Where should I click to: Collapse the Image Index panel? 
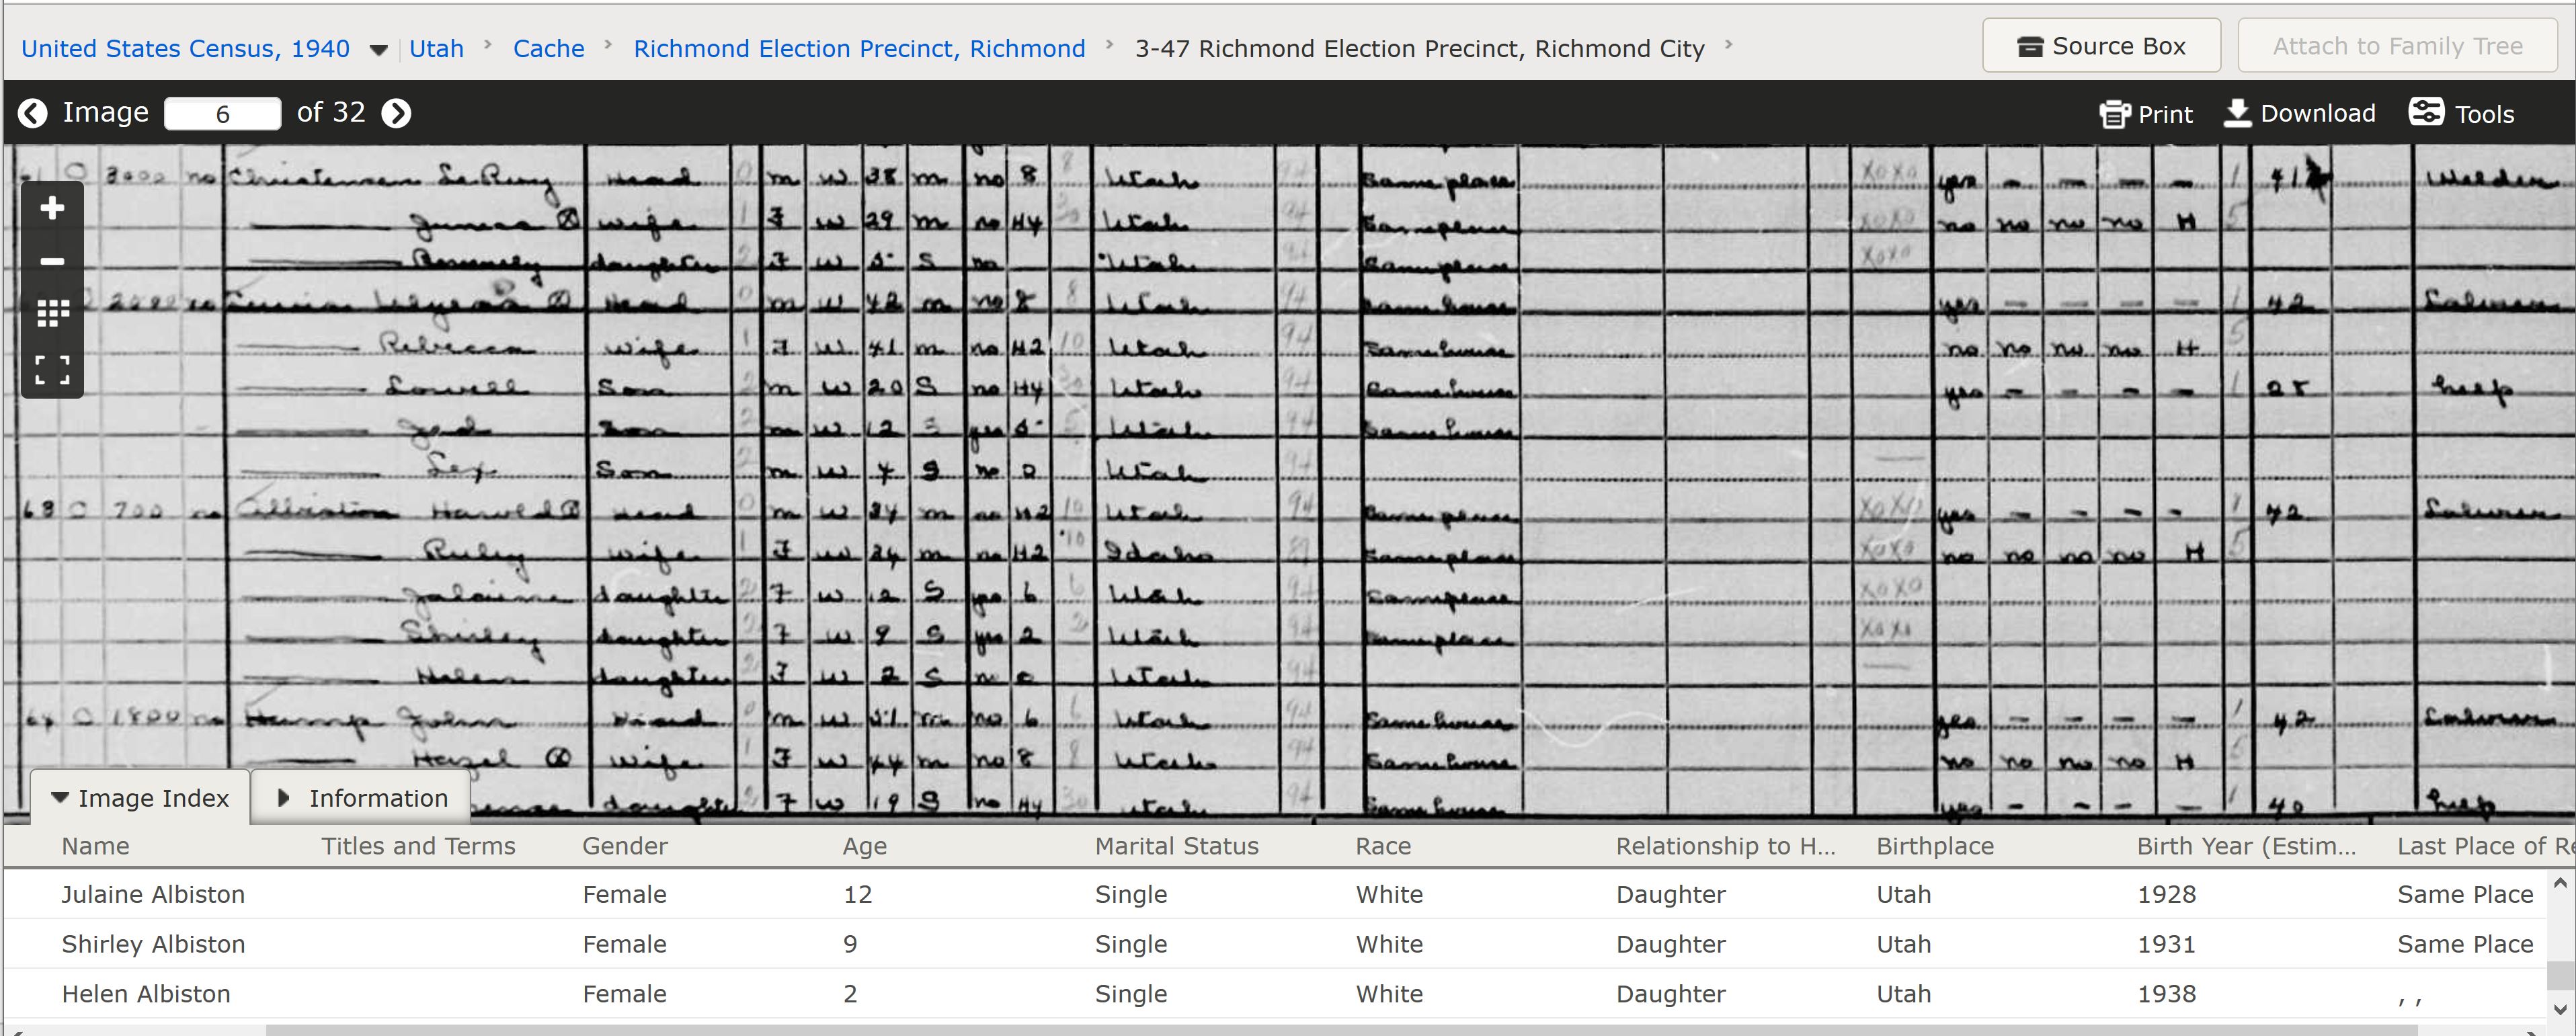click(140, 798)
